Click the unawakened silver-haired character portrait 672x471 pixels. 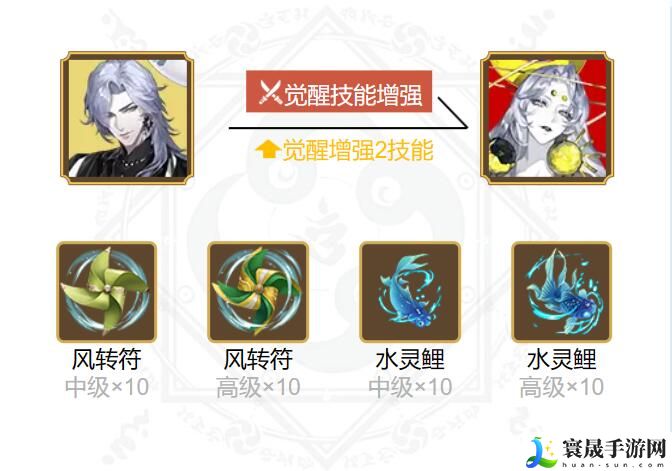click(x=127, y=118)
